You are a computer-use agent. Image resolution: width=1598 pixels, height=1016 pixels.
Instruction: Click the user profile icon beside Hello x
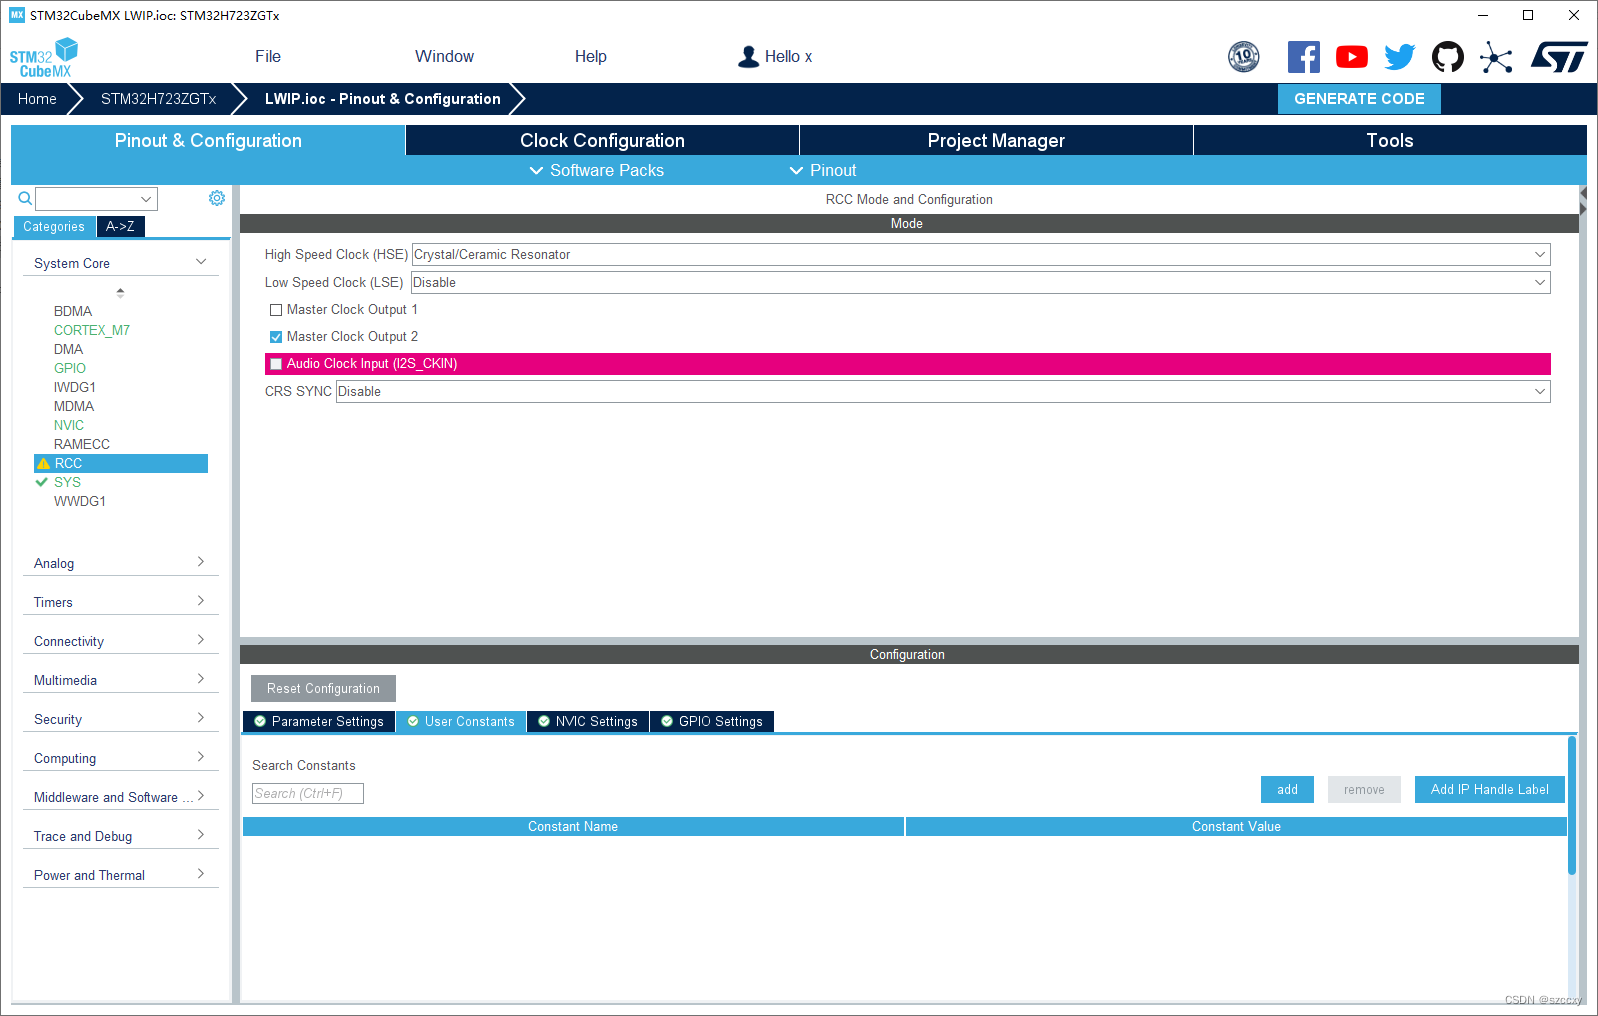pos(748,57)
